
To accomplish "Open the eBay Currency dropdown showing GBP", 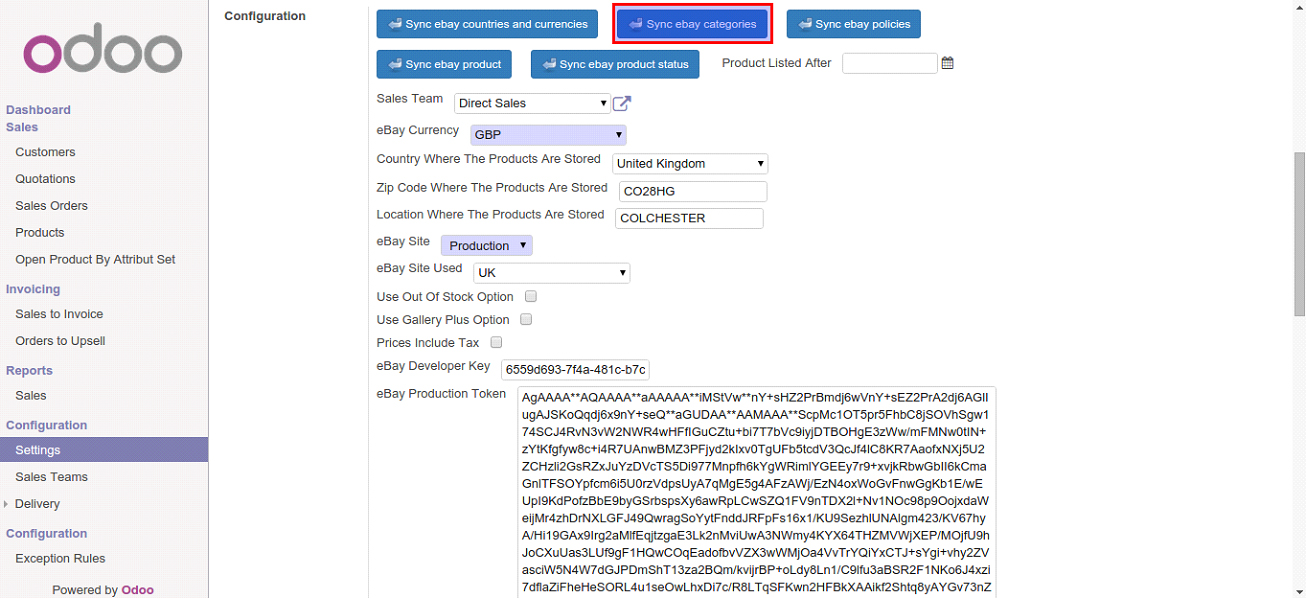I will point(547,134).
